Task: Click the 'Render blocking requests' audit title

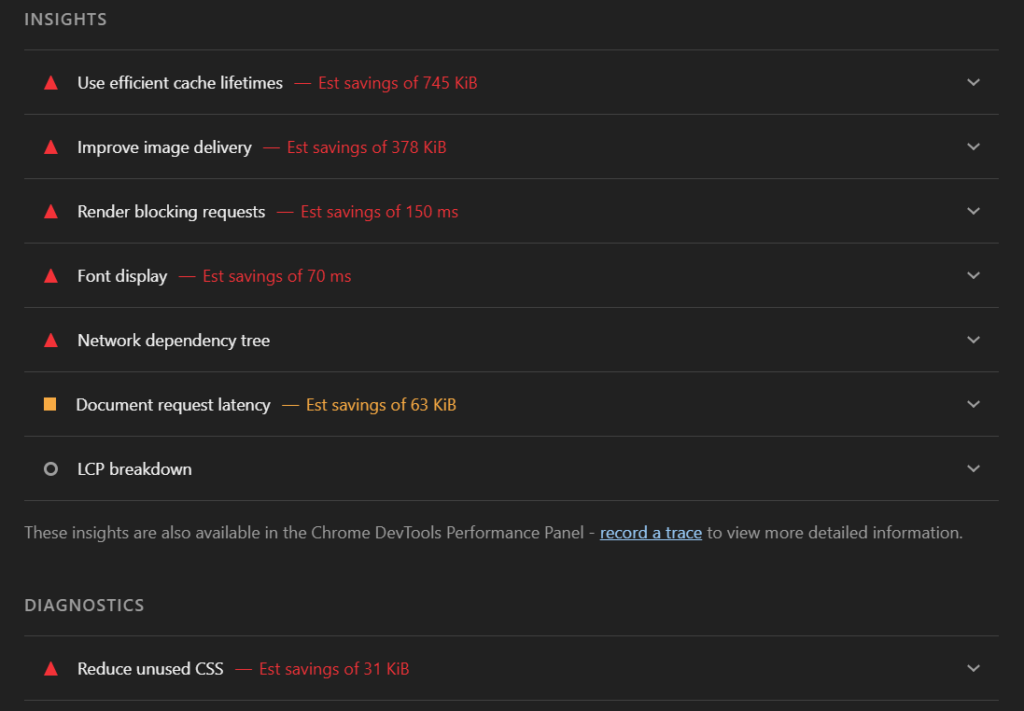Action: (x=171, y=212)
